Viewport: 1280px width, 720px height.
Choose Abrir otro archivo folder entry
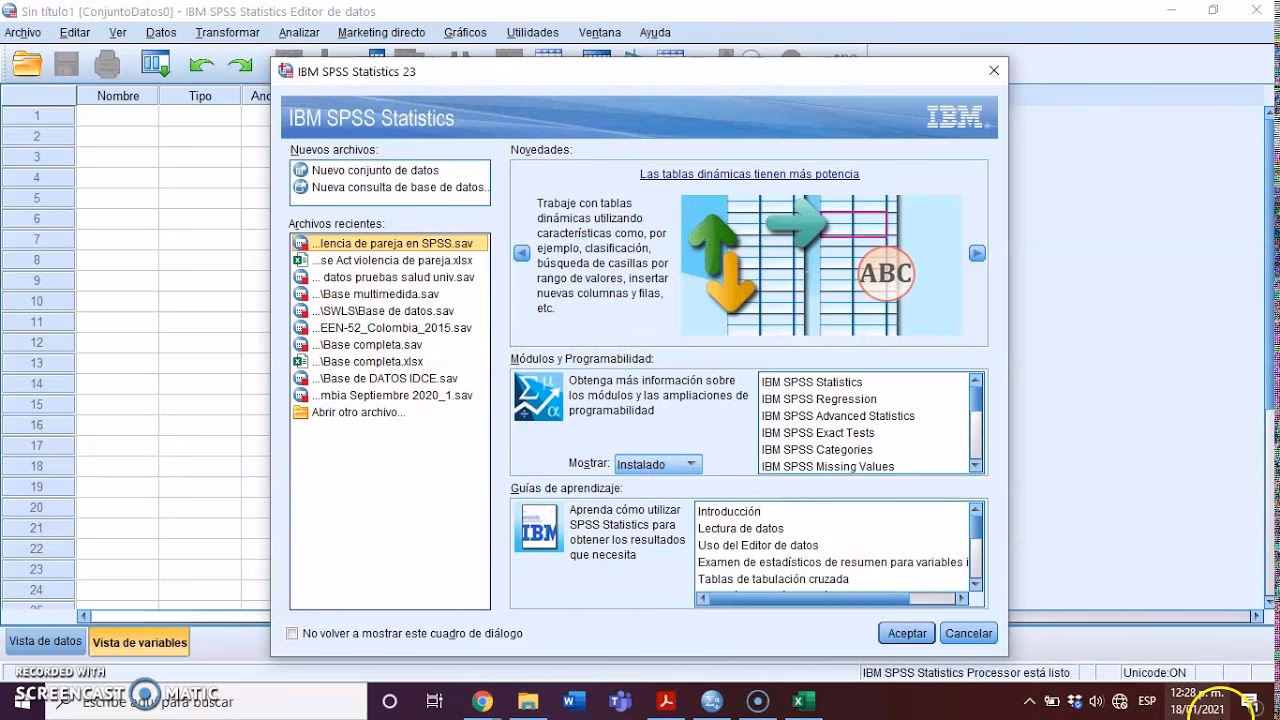point(349,413)
